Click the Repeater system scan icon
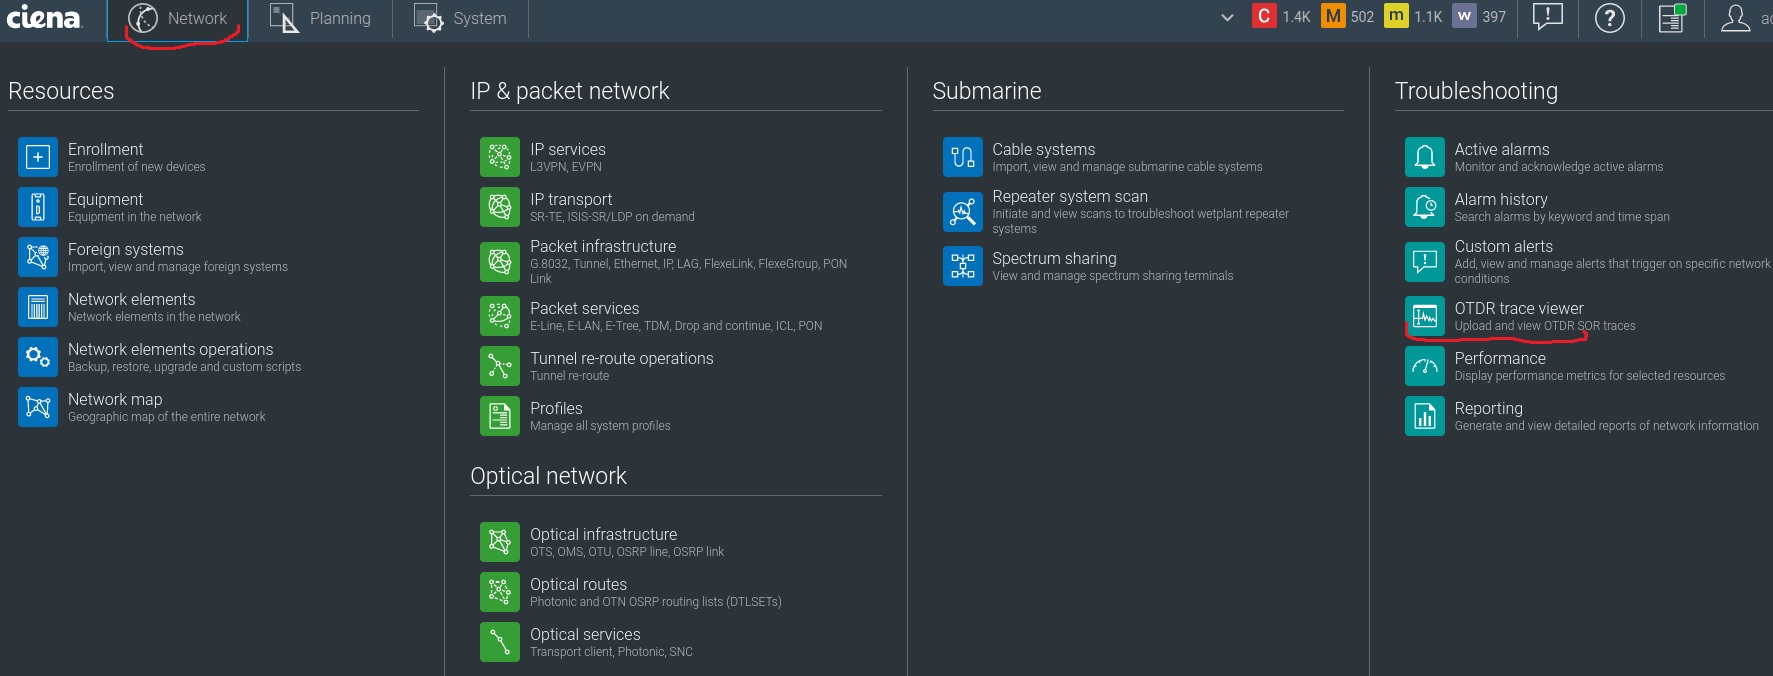 click(x=962, y=211)
